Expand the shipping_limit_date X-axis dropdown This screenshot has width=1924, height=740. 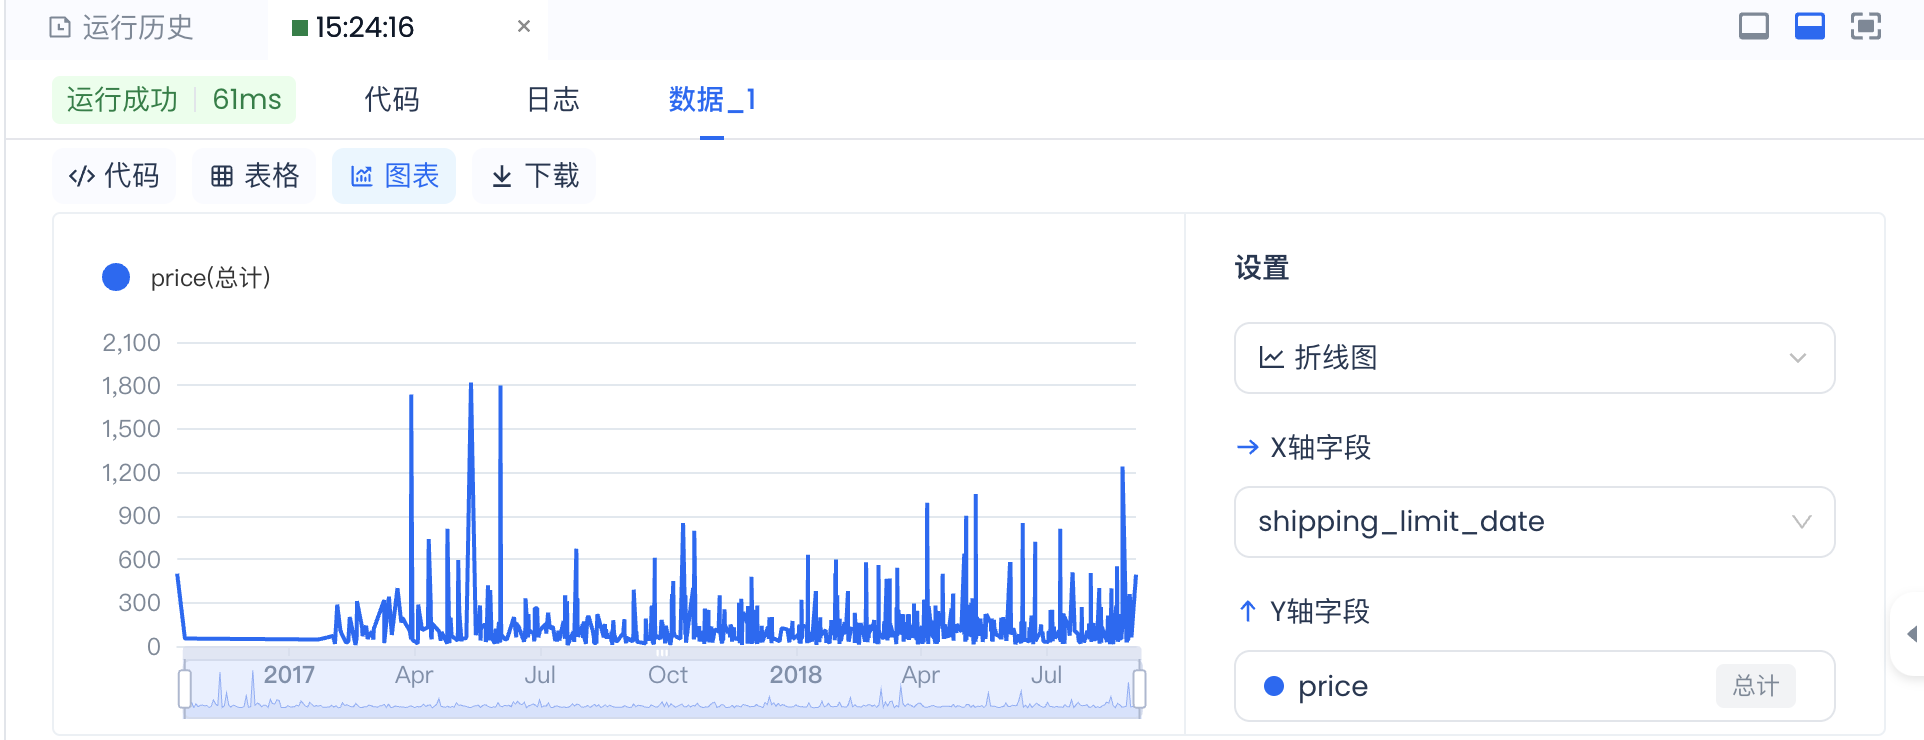coord(1534,522)
